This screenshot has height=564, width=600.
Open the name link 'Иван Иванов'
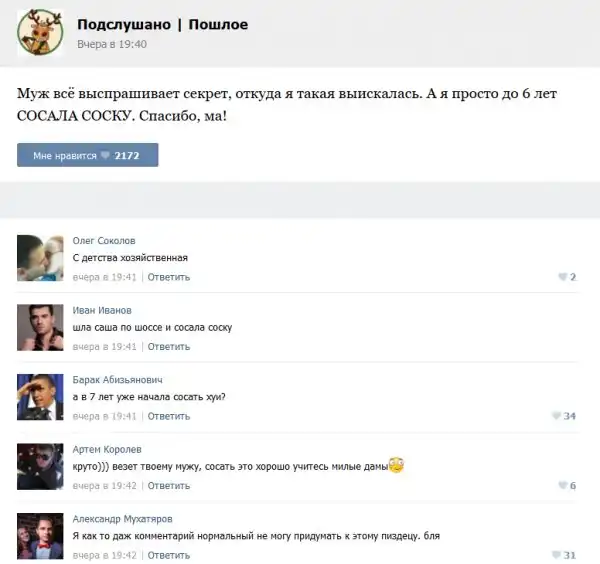point(102,310)
